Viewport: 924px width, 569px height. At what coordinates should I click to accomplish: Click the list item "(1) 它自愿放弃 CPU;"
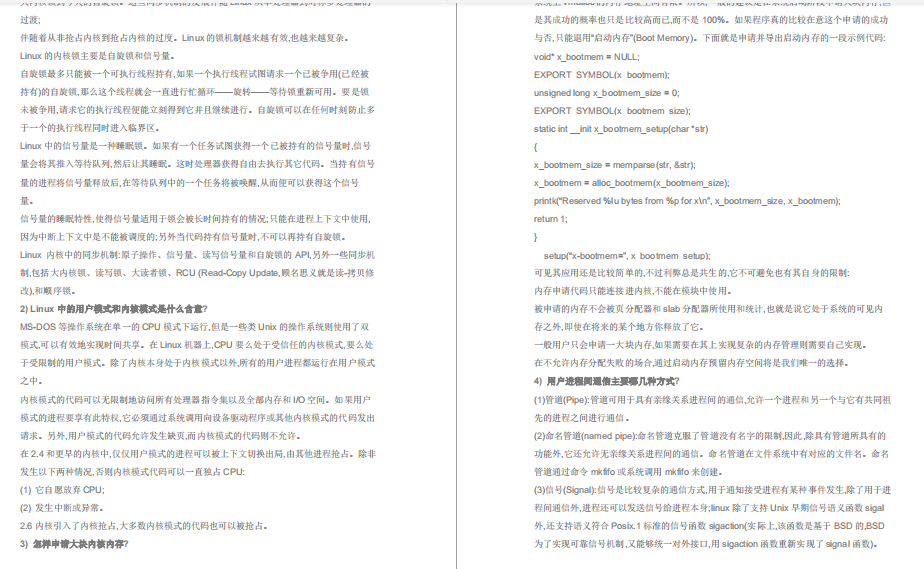click(x=62, y=489)
